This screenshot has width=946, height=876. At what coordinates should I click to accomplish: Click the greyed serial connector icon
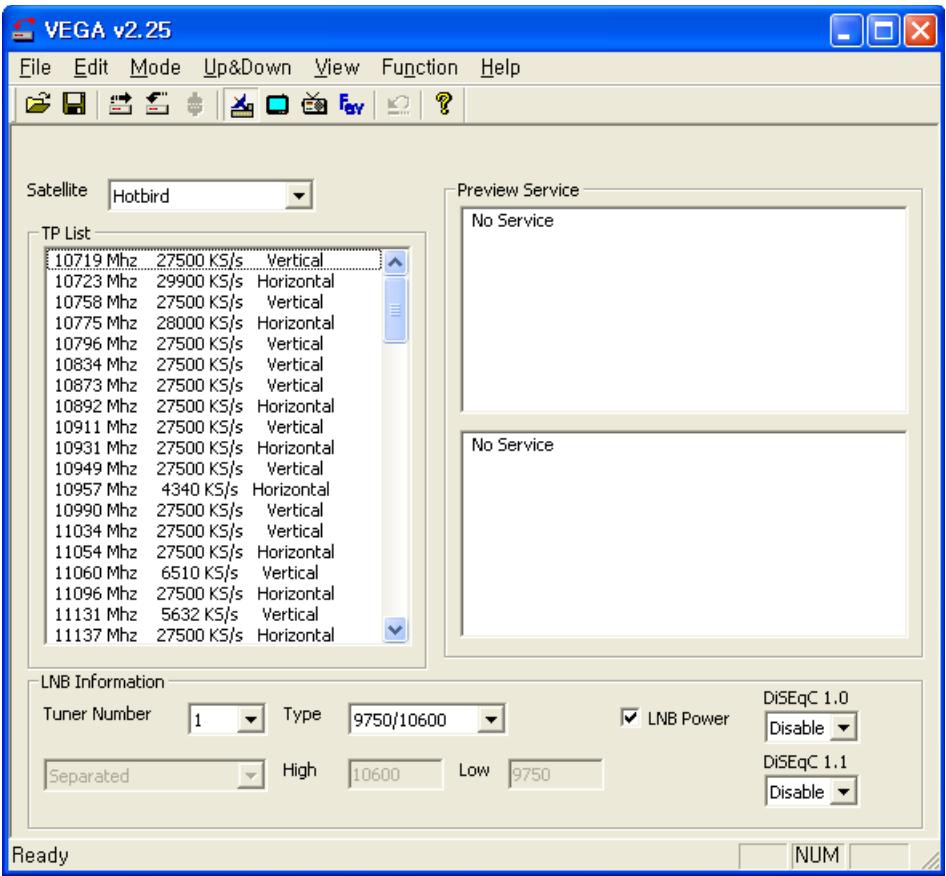(194, 104)
